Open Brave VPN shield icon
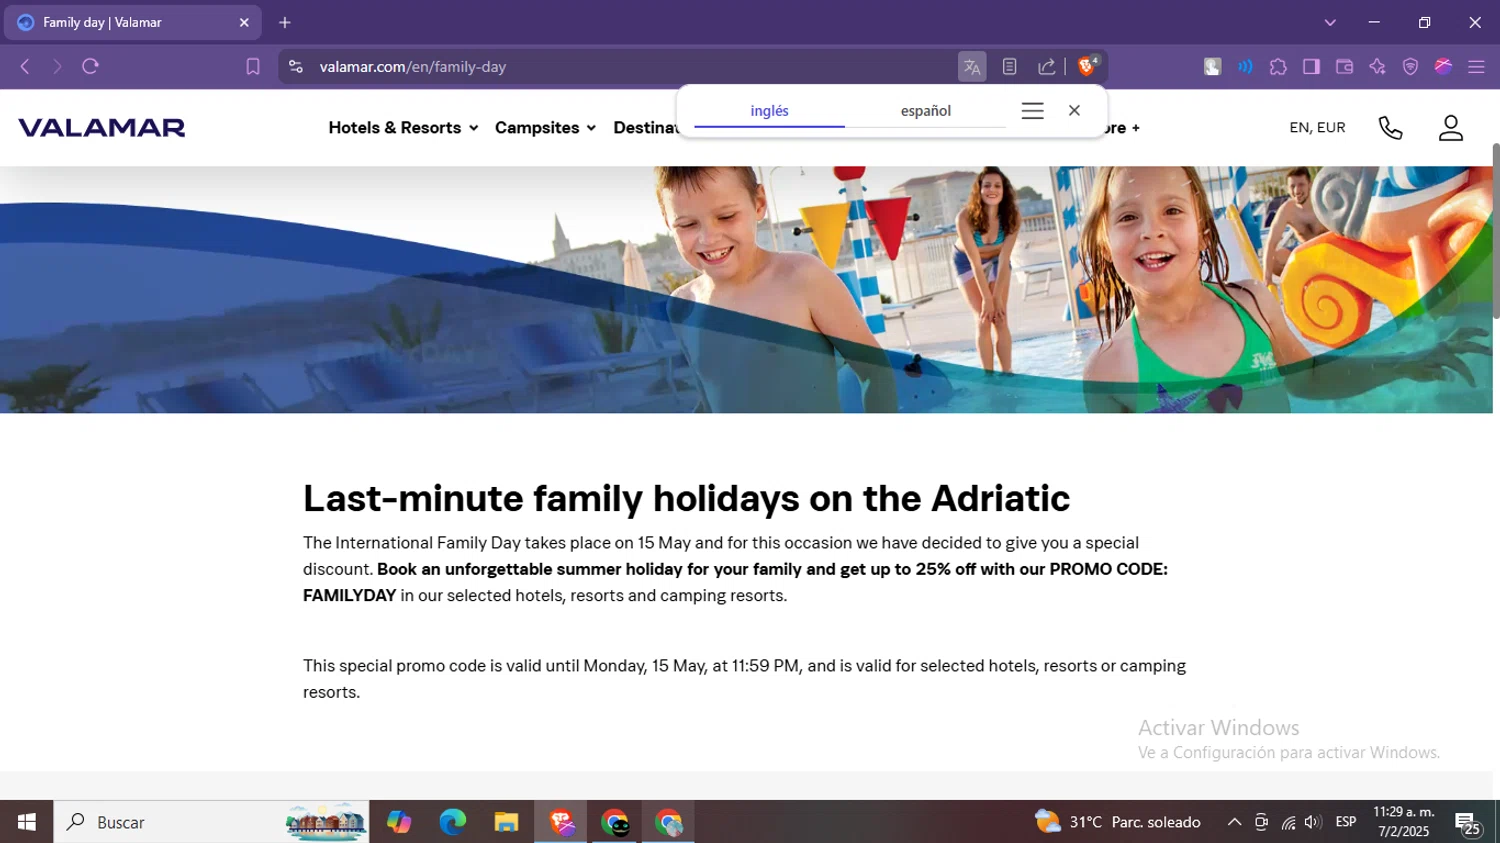The image size is (1500, 843). click(1410, 67)
